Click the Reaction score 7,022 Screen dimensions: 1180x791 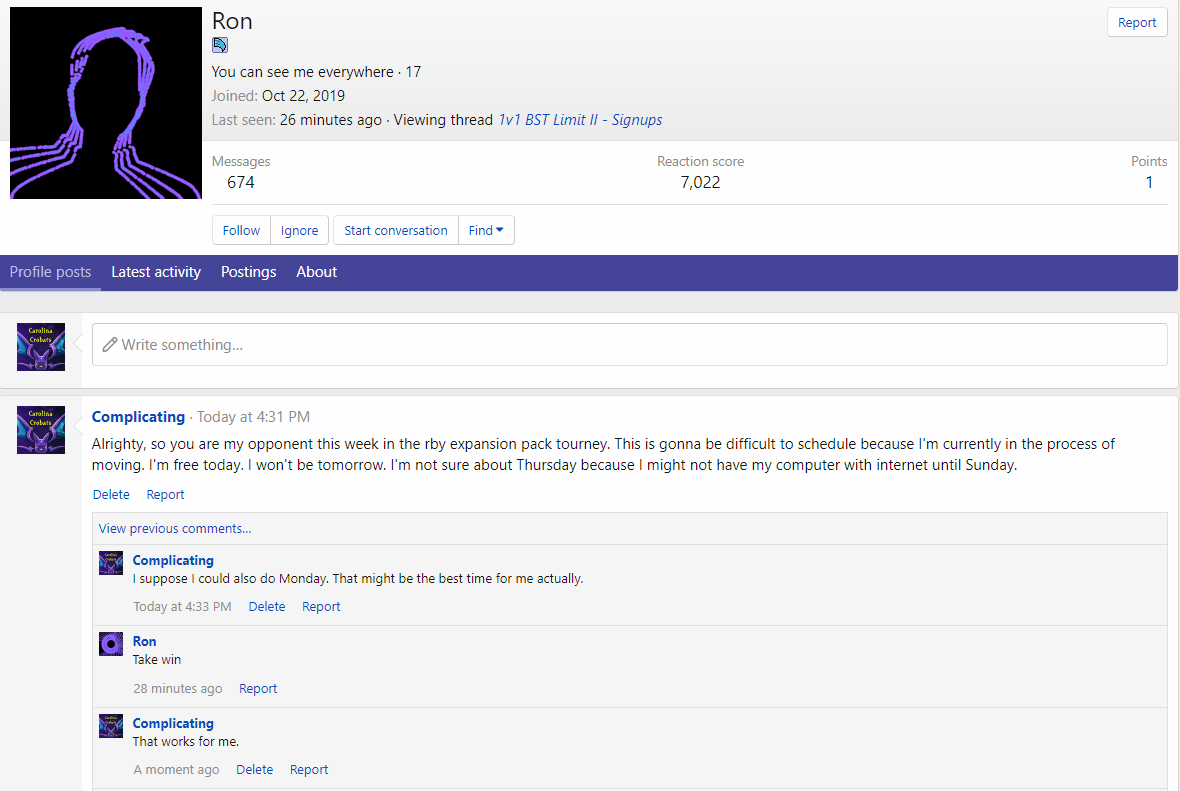[700, 182]
